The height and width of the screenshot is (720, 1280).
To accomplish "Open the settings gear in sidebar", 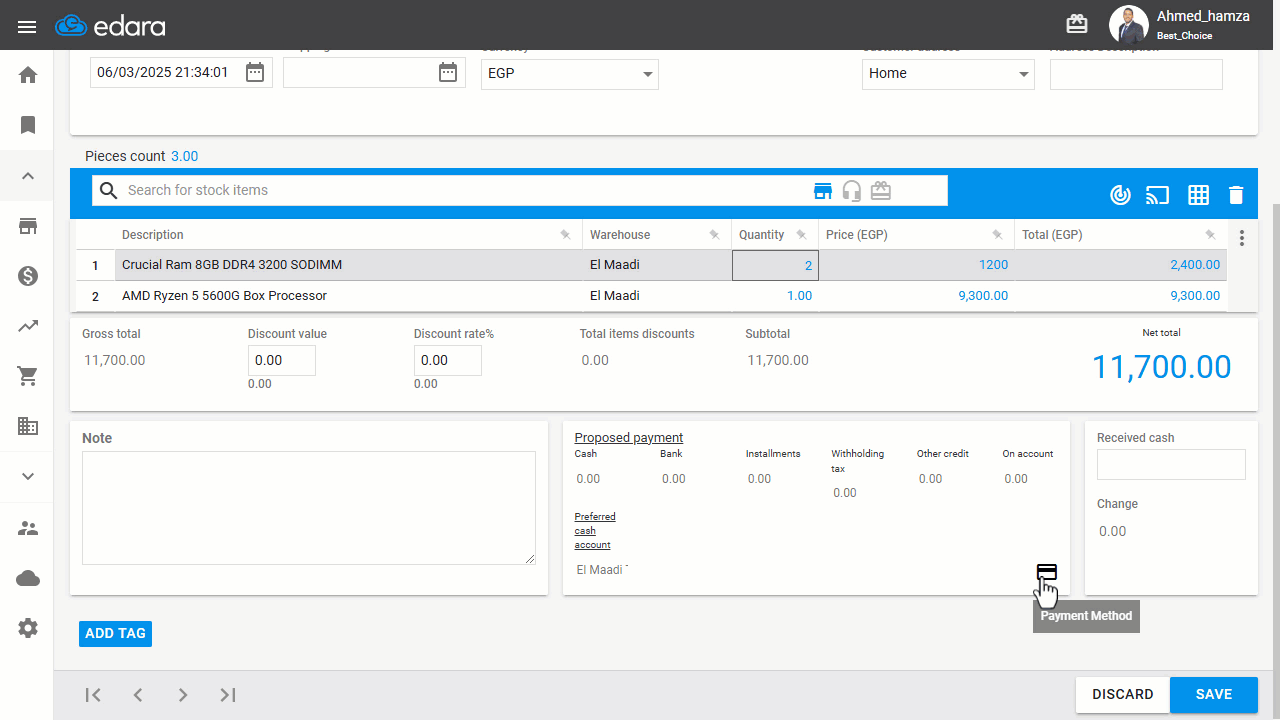I will click(28, 628).
